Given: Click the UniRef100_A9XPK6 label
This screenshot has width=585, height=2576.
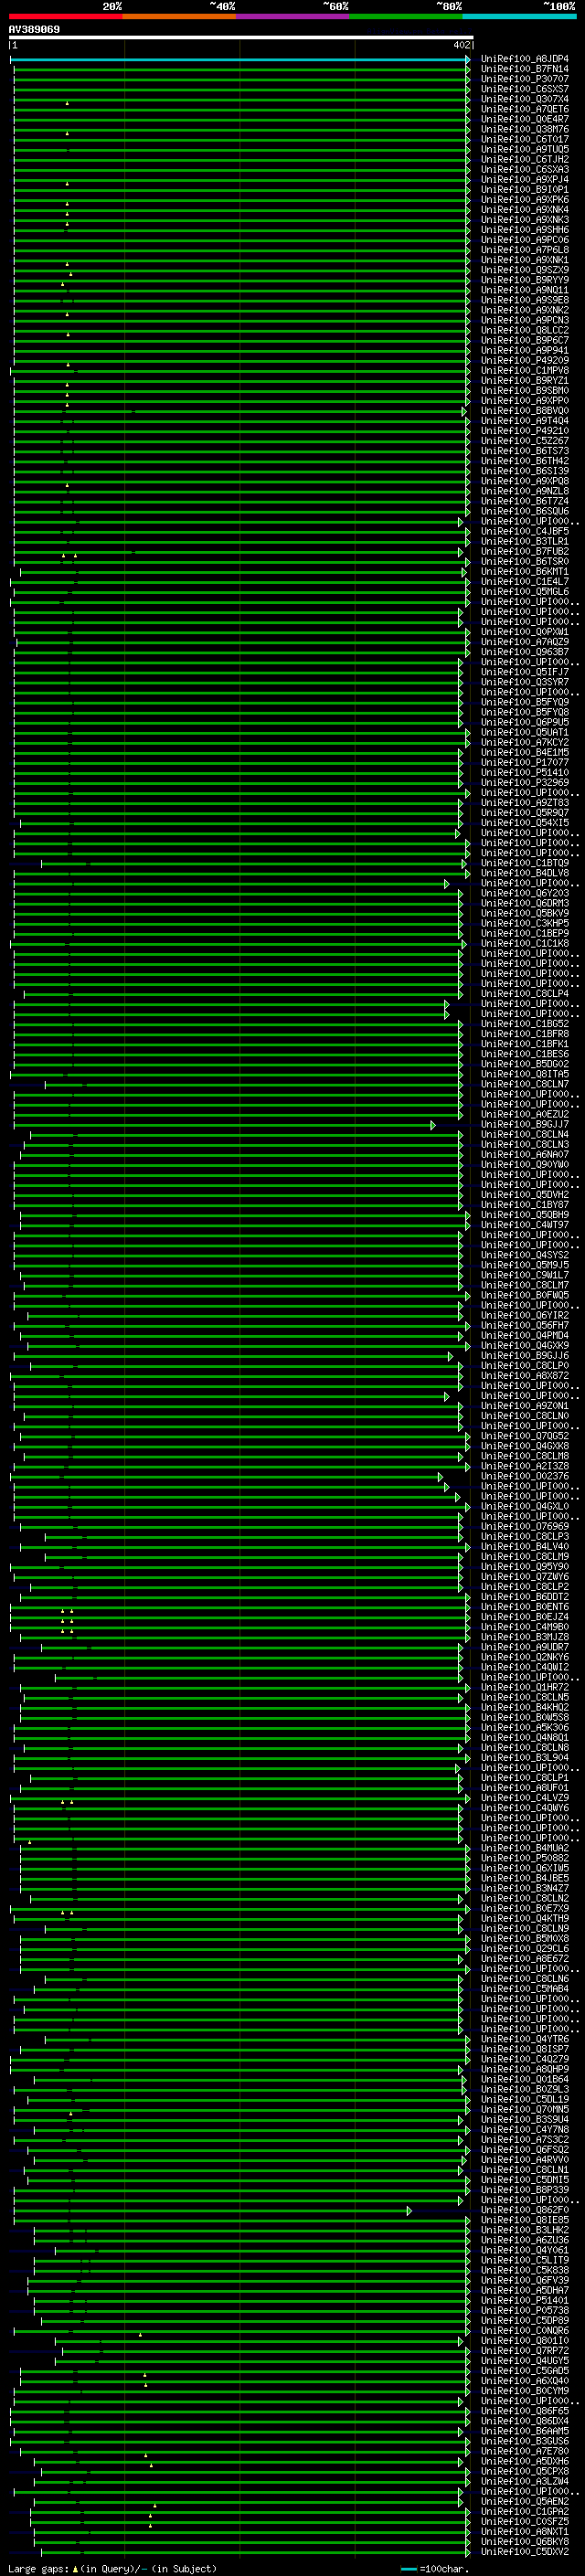Looking at the screenshot, I should pyautogui.click(x=524, y=200).
